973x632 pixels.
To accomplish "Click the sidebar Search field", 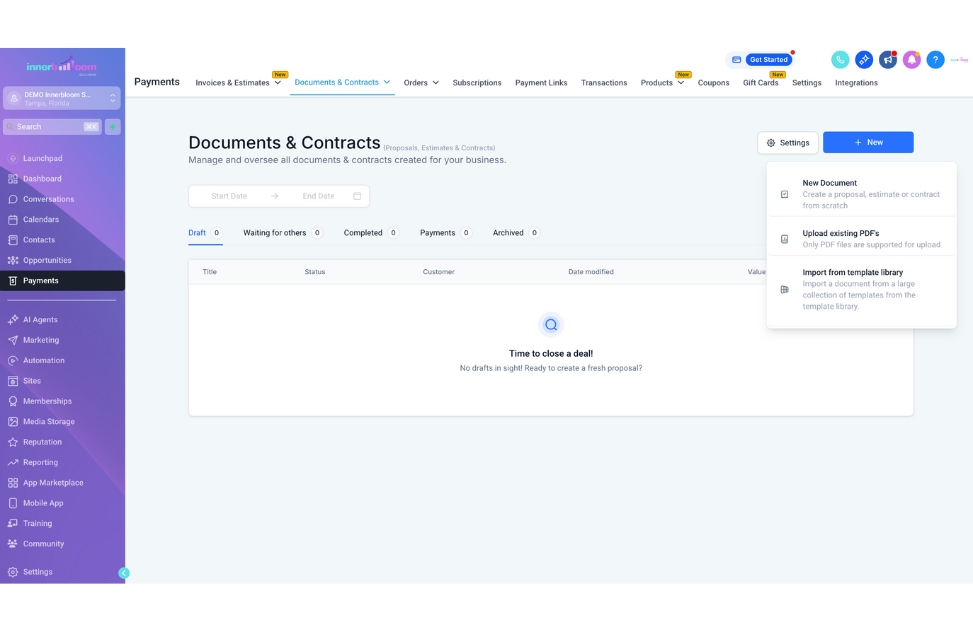I will 52,127.
